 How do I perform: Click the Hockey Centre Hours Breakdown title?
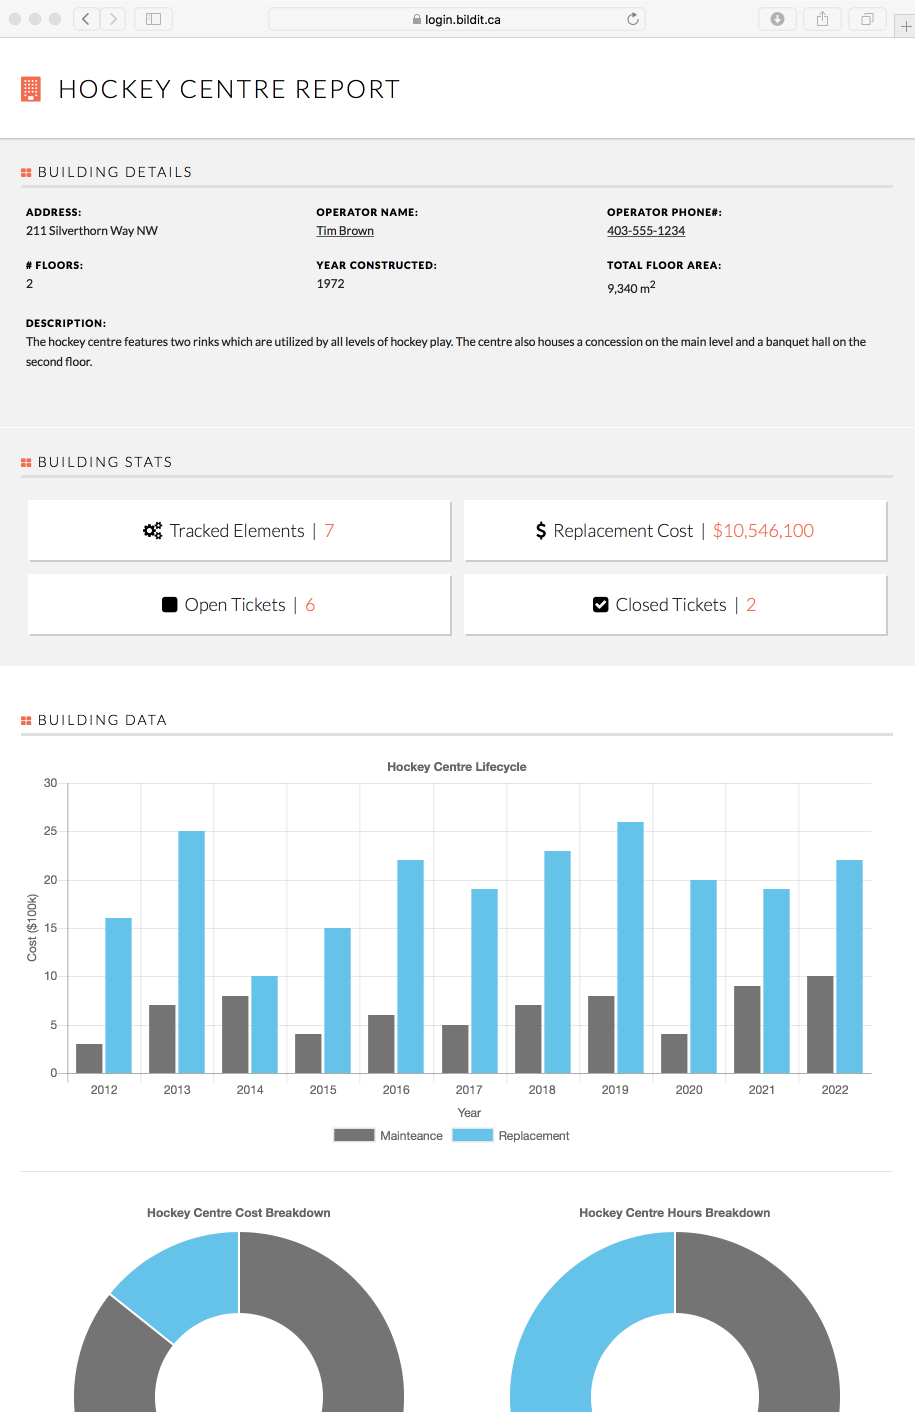click(675, 1213)
